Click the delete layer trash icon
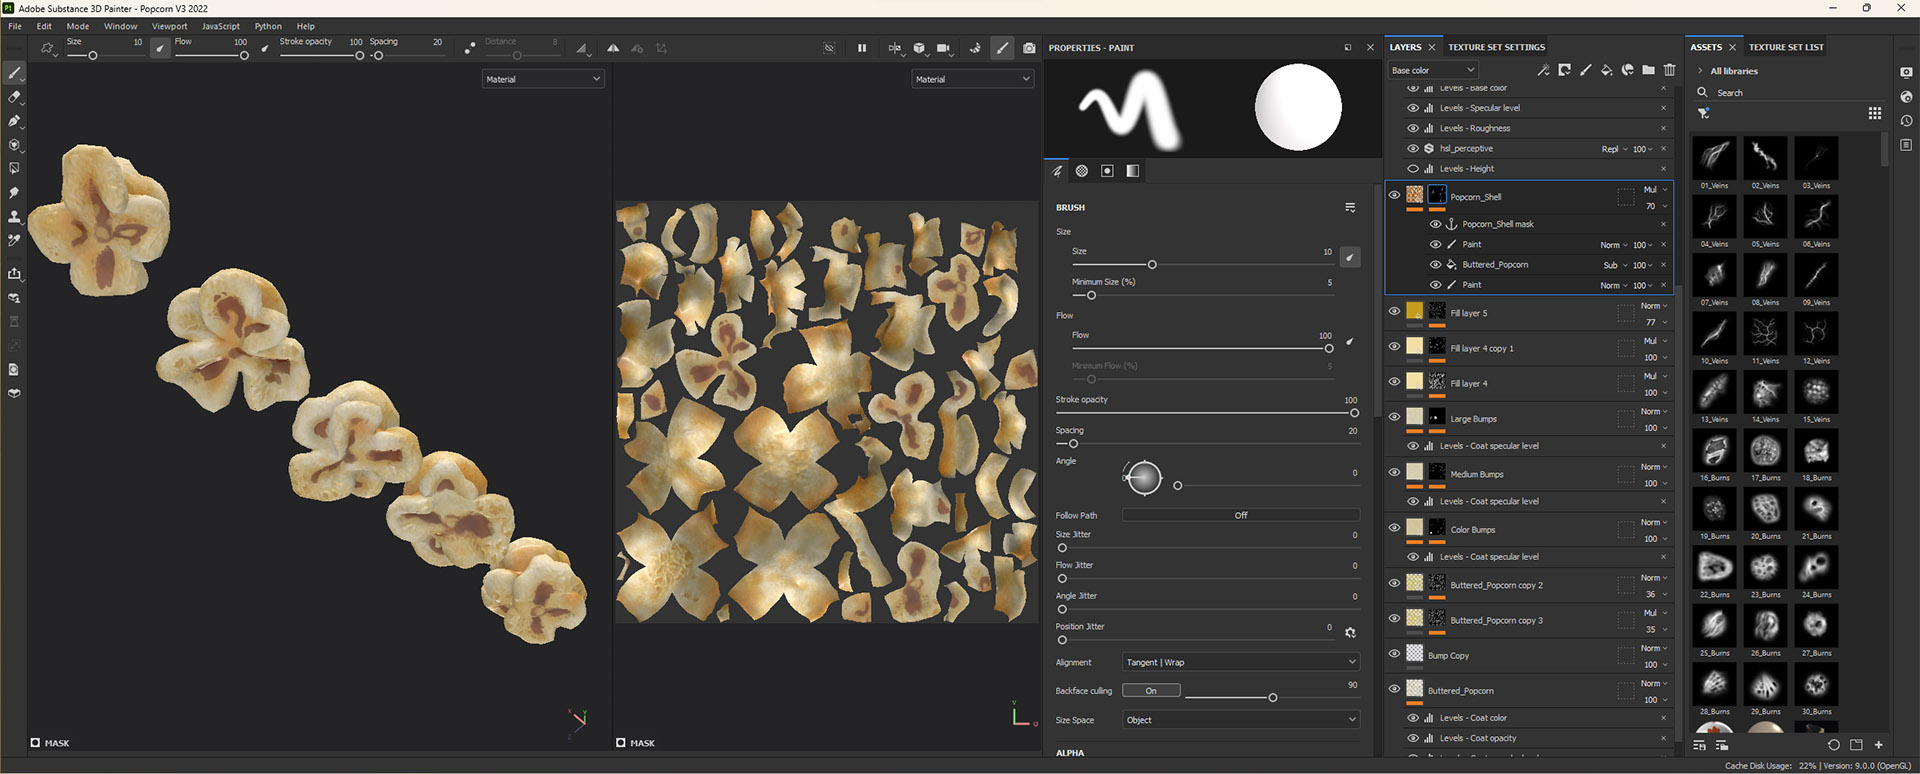Image resolution: width=1920 pixels, height=774 pixels. tap(1669, 70)
